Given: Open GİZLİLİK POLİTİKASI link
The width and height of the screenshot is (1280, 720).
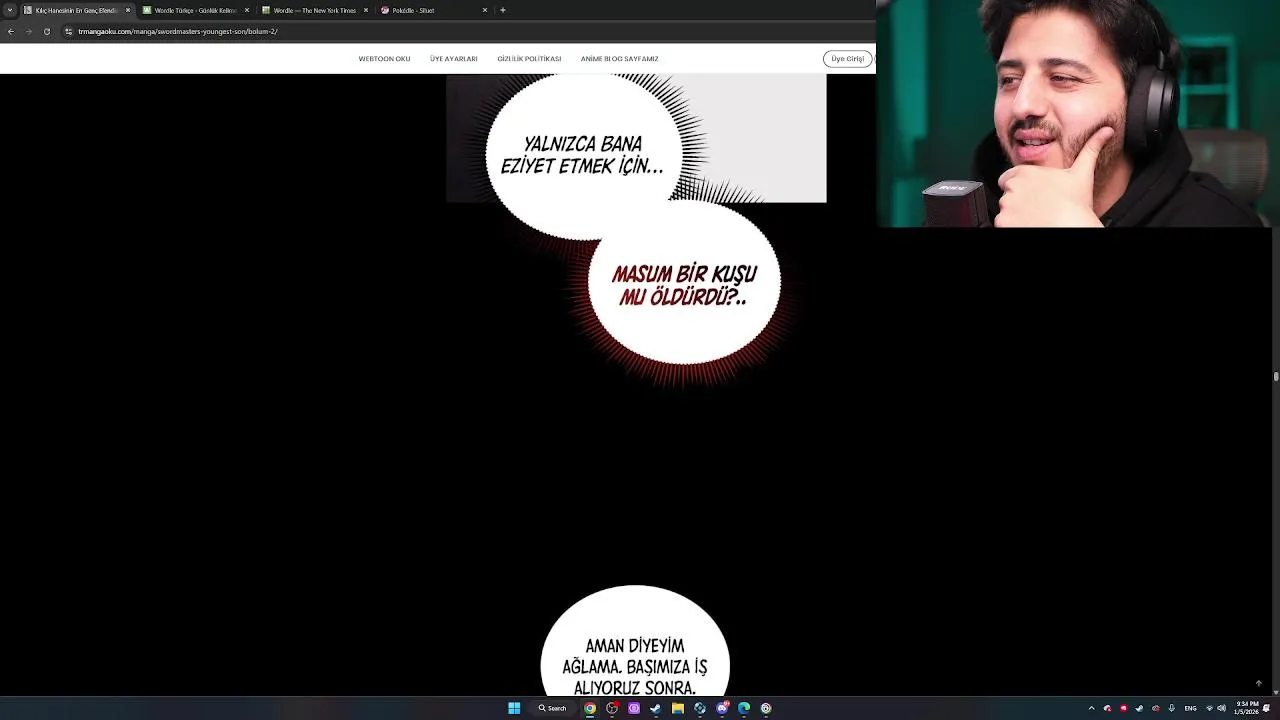Looking at the screenshot, I should tap(529, 59).
